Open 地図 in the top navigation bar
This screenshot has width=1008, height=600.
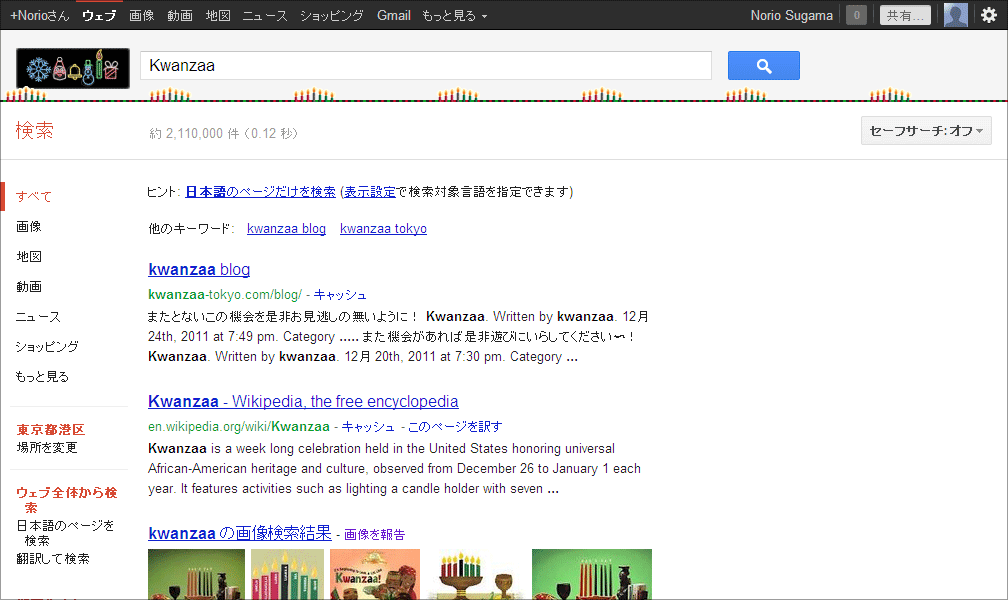pyautogui.click(x=218, y=15)
